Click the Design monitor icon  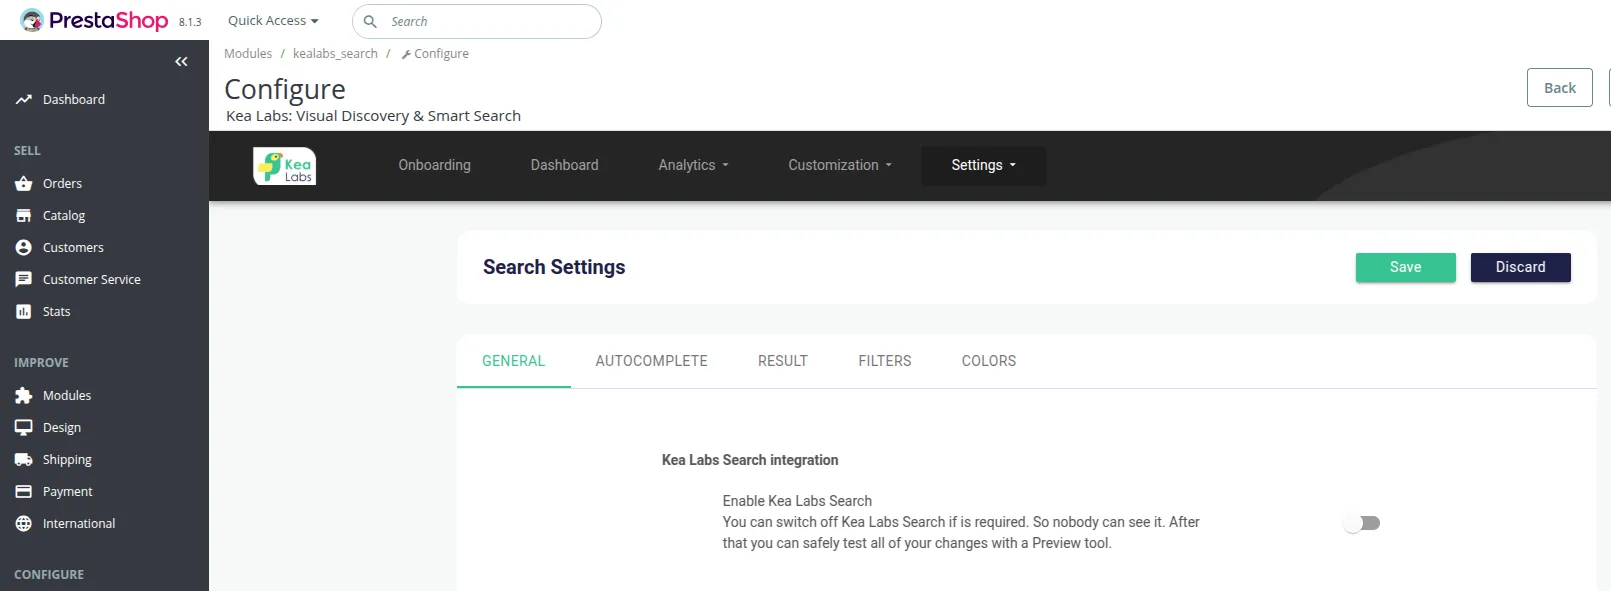(x=24, y=428)
